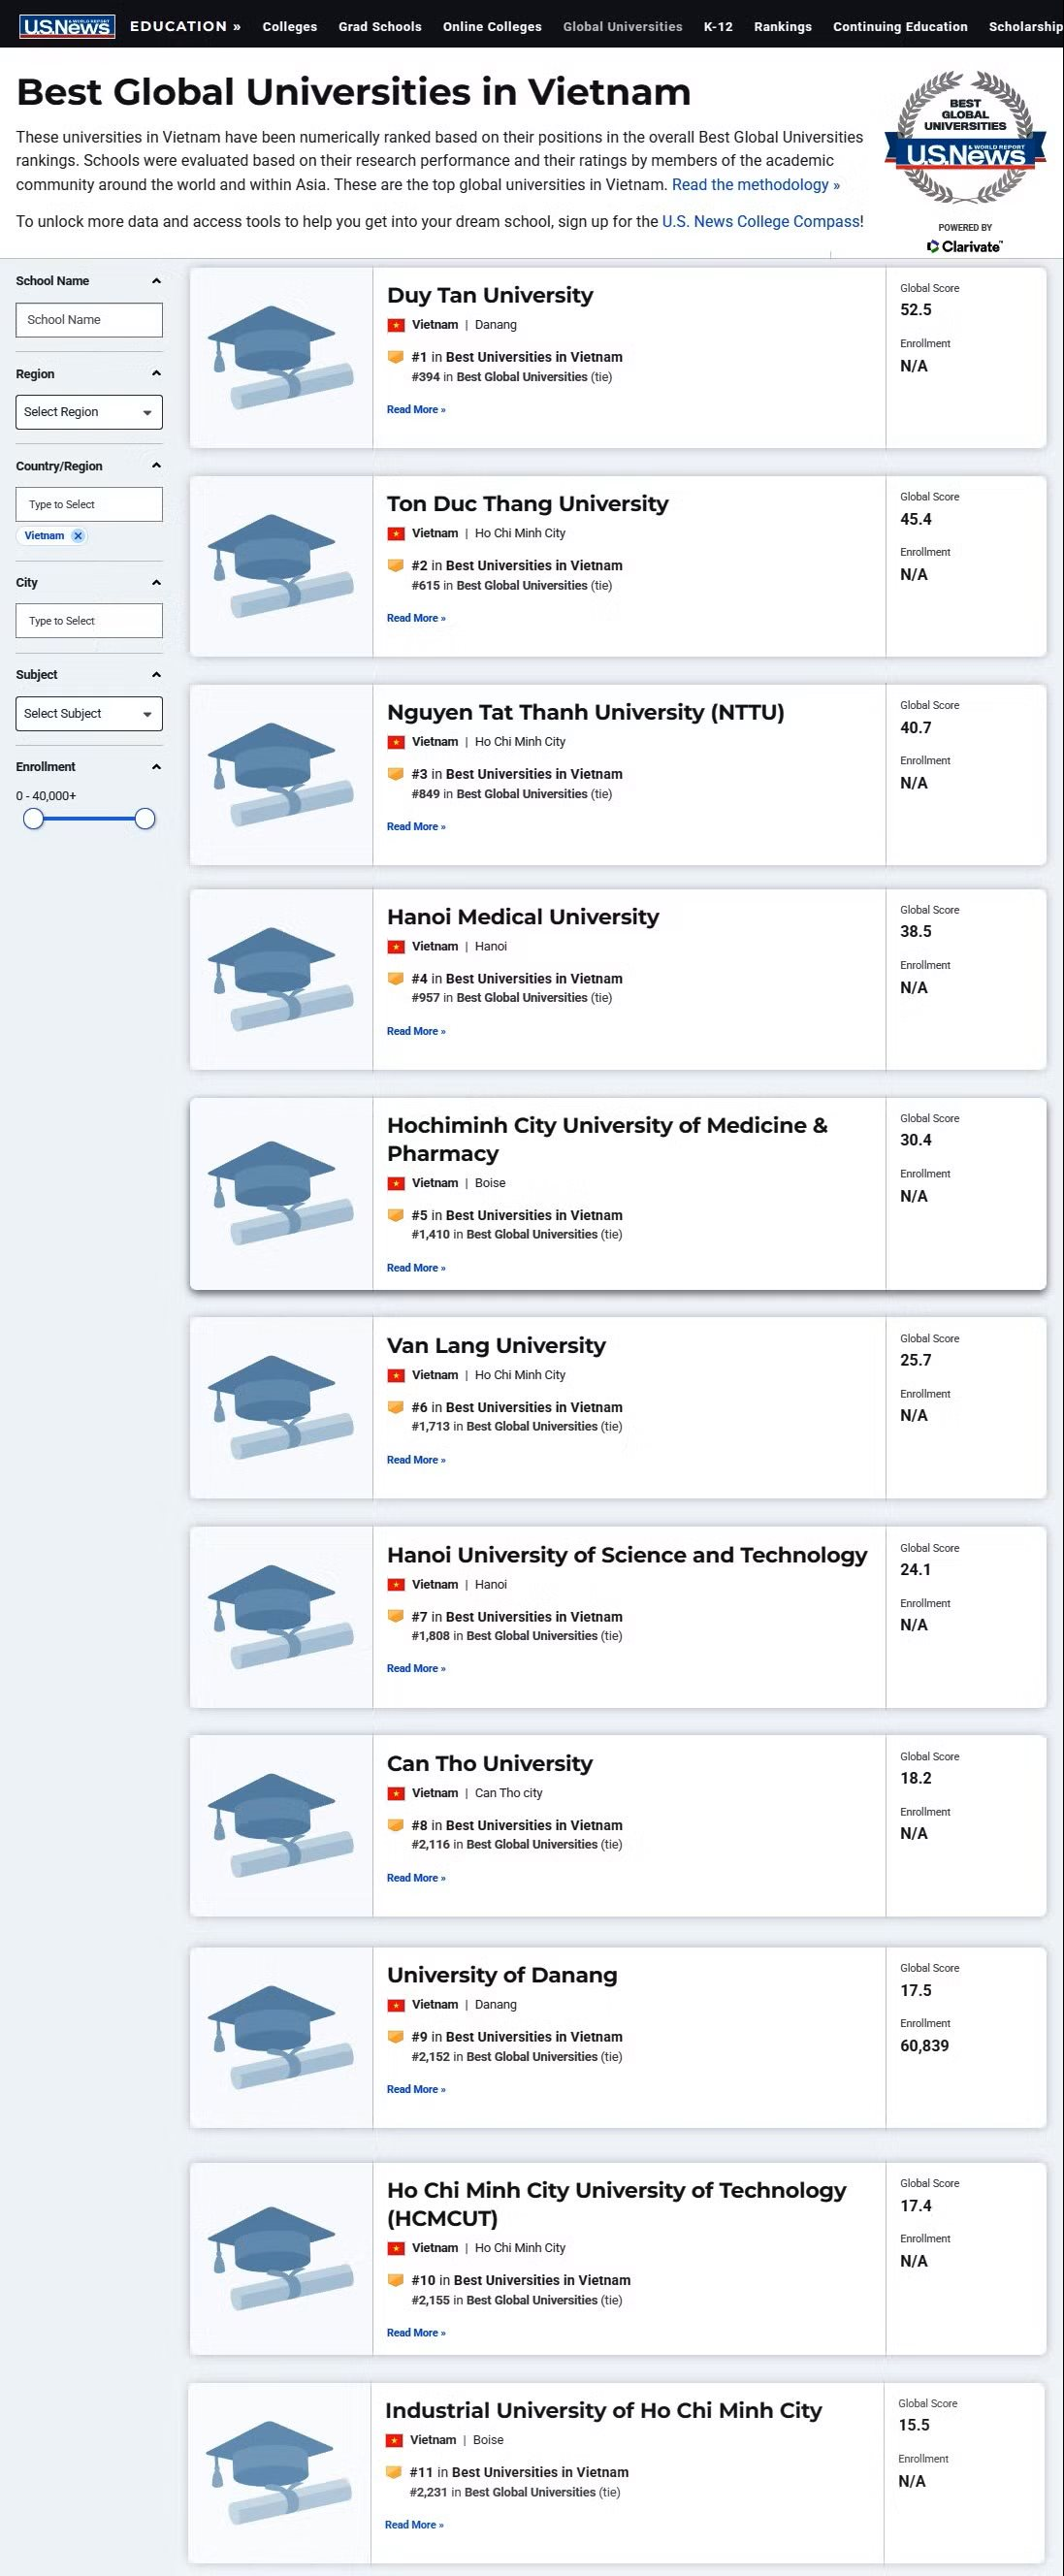Click the City type-to-select input field
Viewport: 1064px width, 2576px height.
coord(89,621)
